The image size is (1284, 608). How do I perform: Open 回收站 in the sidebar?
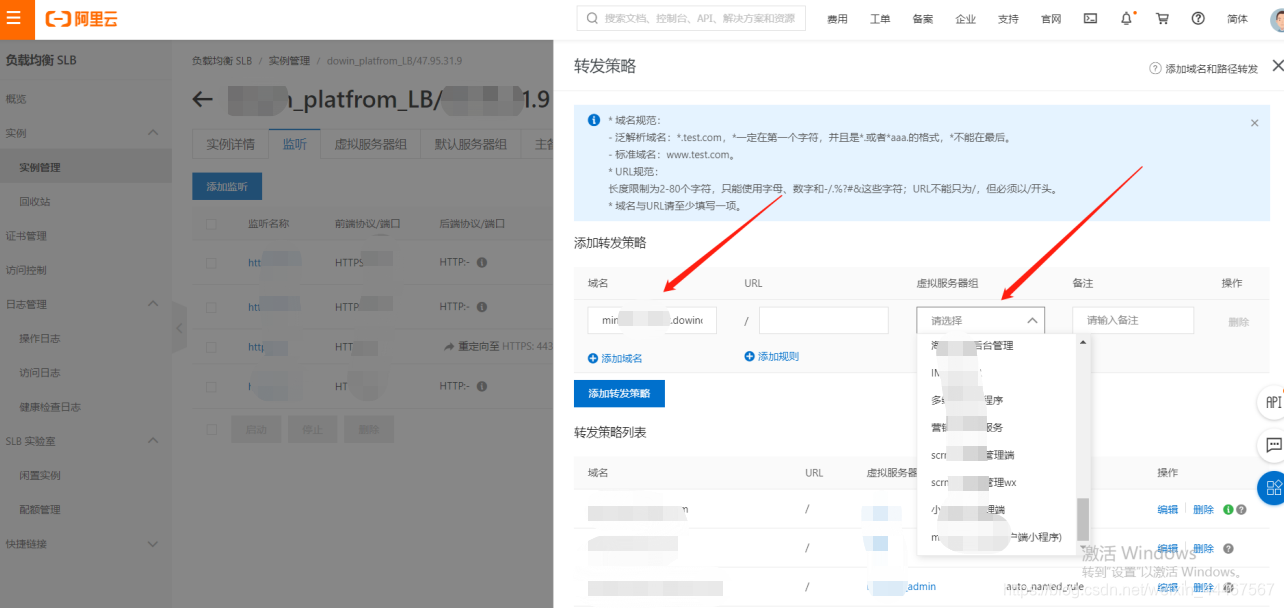pos(35,201)
